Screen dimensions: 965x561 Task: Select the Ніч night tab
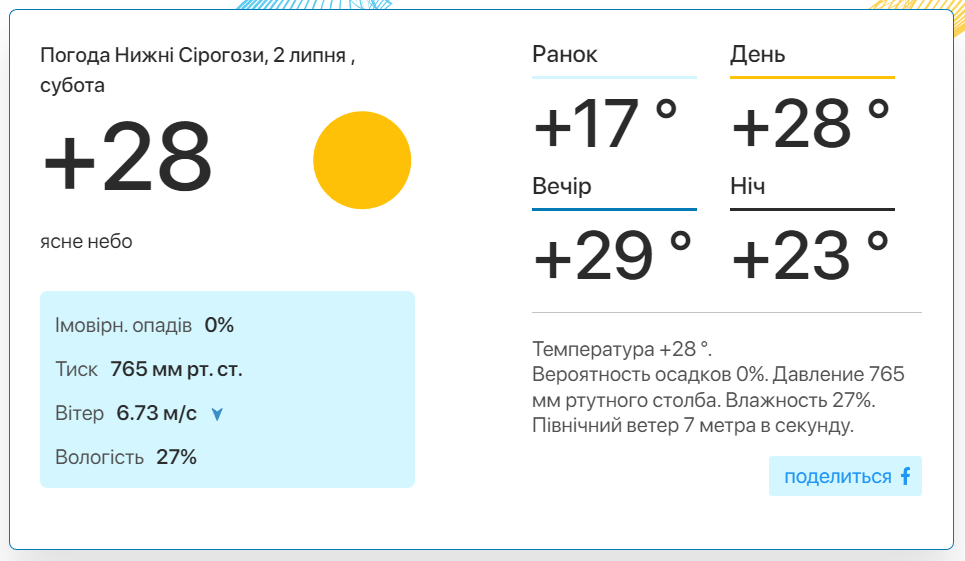click(x=748, y=186)
